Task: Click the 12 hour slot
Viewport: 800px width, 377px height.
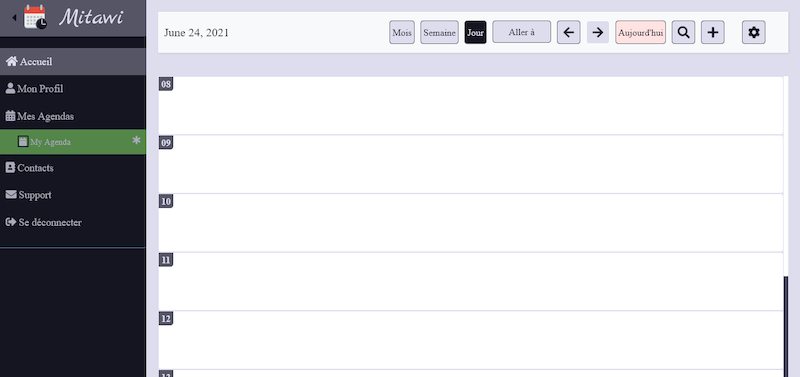Action: (470, 340)
